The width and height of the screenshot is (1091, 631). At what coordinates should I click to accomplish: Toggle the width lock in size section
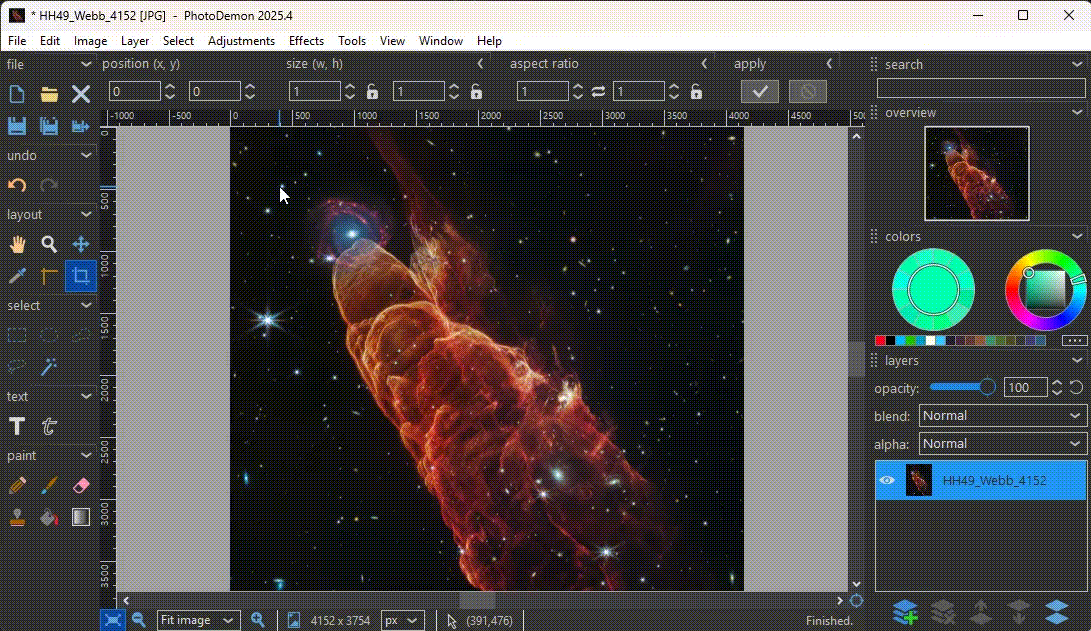pyautogui.click(x=372, y=92)
